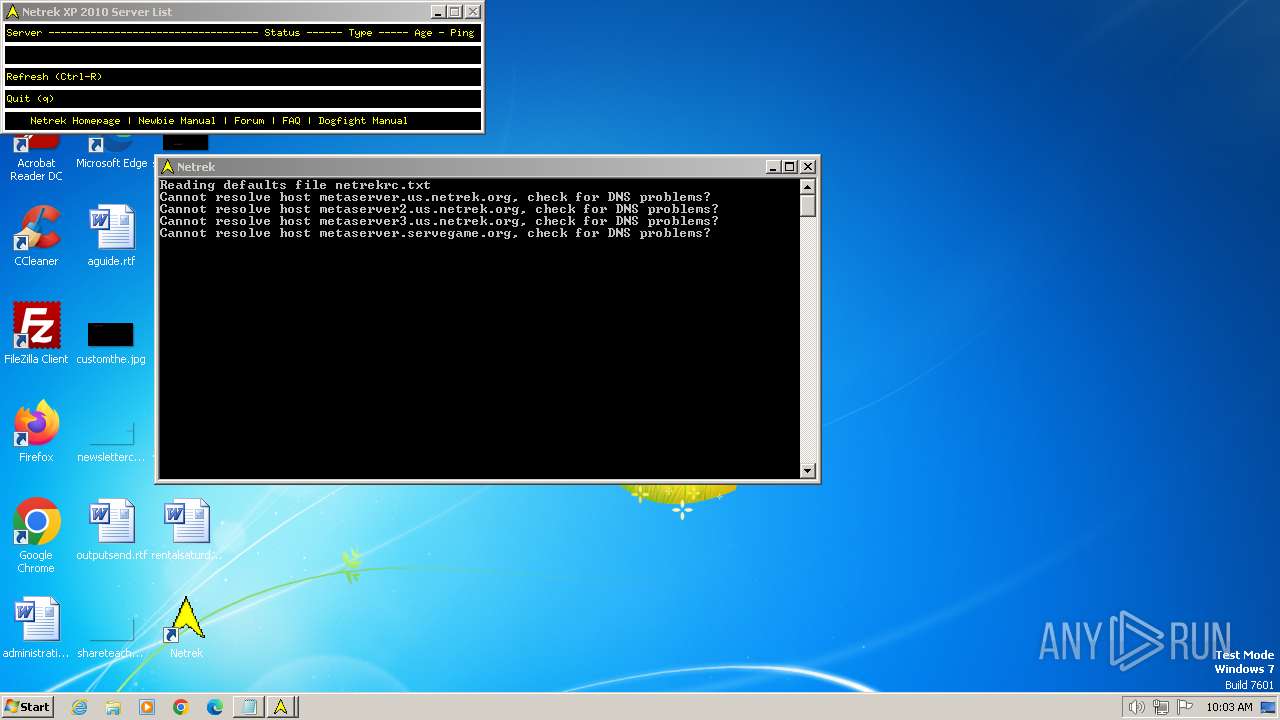Open Edge from the taskbar
This screenshot has width=1280, height=720.
tap(215, 707)
